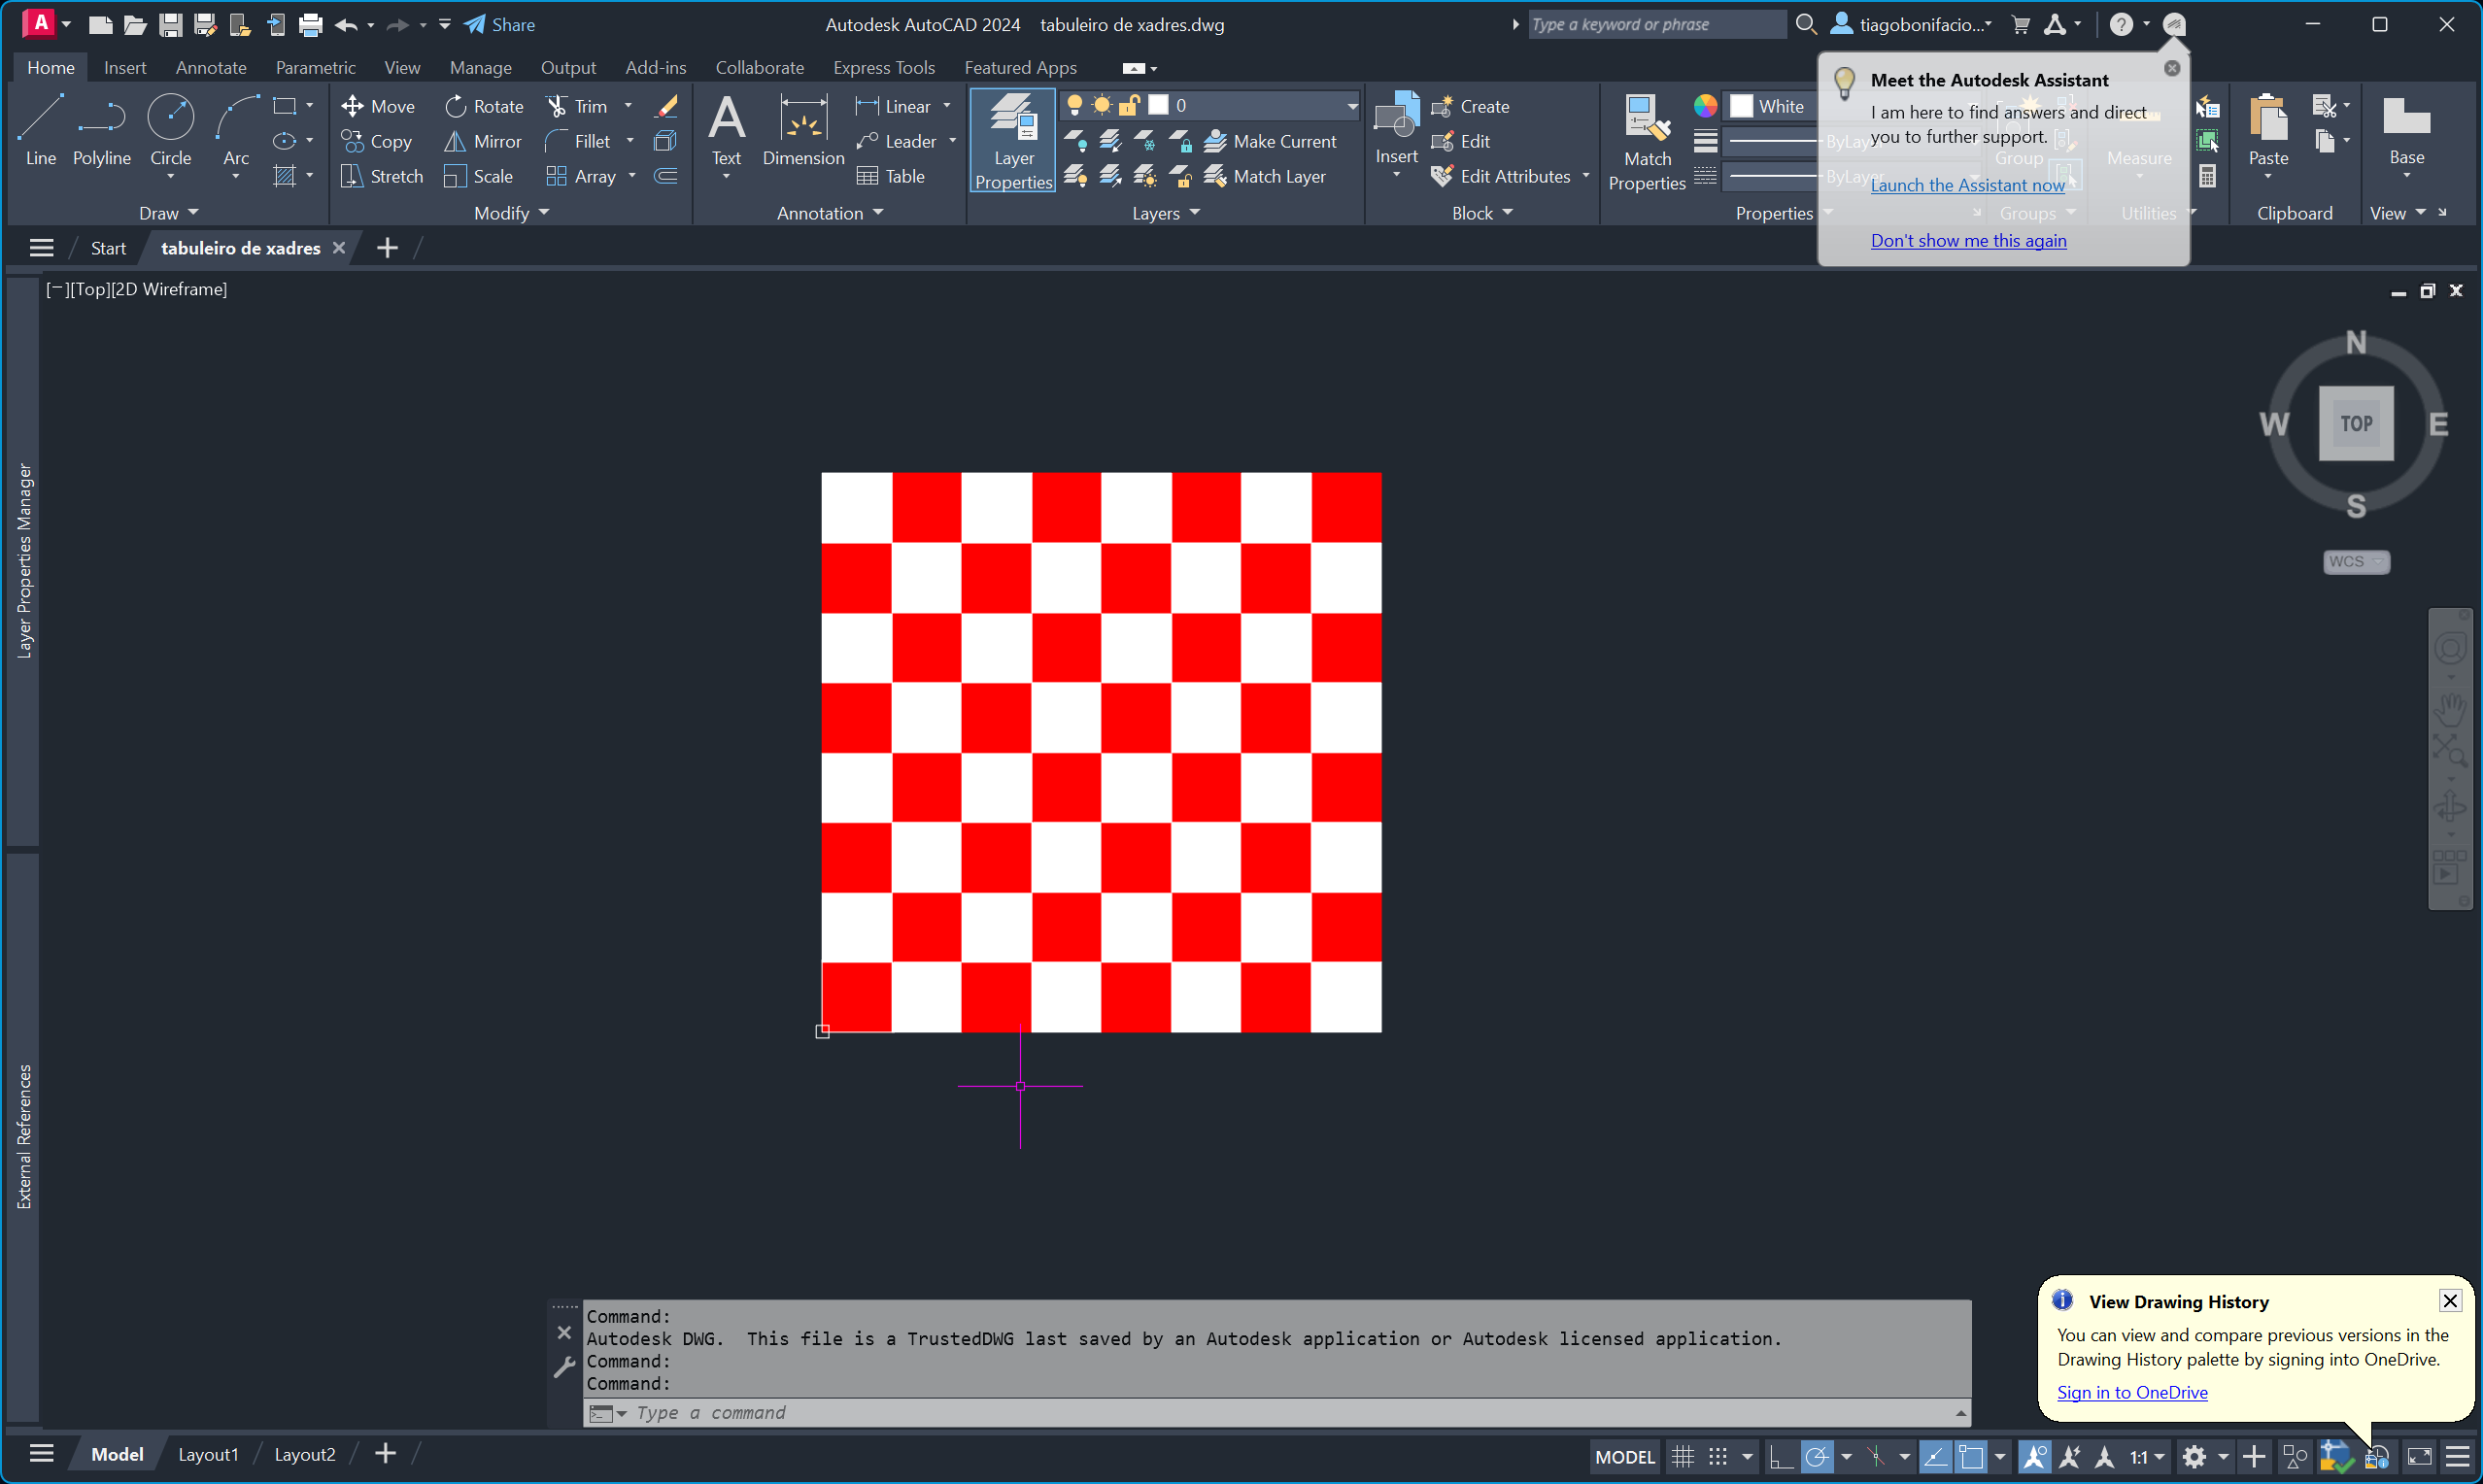
Task: Click Sign in to OneDrive link
Action: [2131, 1392]
